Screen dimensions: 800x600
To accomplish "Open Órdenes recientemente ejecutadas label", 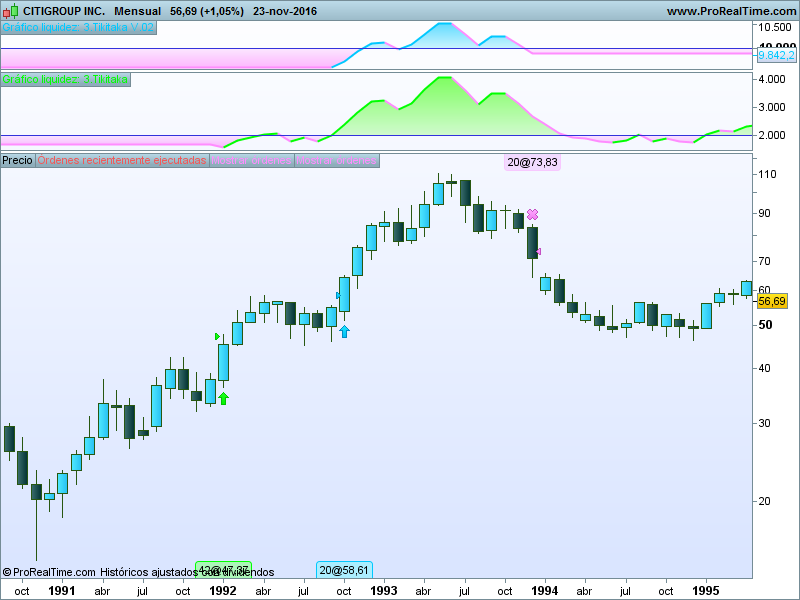I will point(122,160).
